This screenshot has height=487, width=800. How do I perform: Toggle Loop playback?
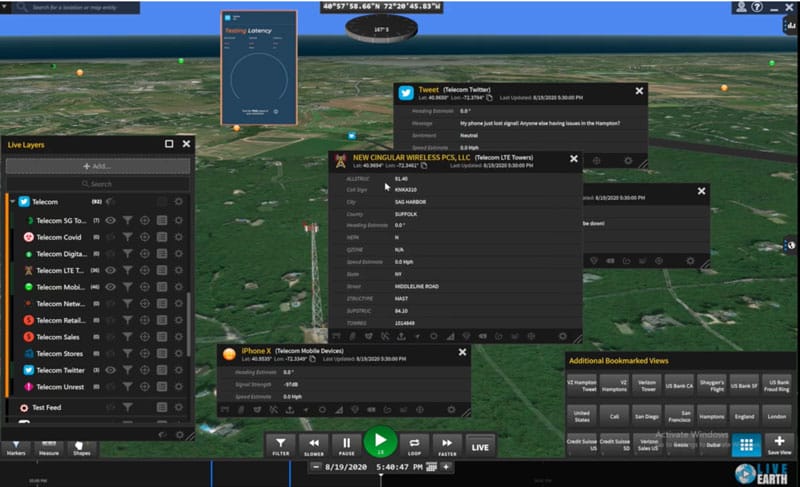click(414, 446)
